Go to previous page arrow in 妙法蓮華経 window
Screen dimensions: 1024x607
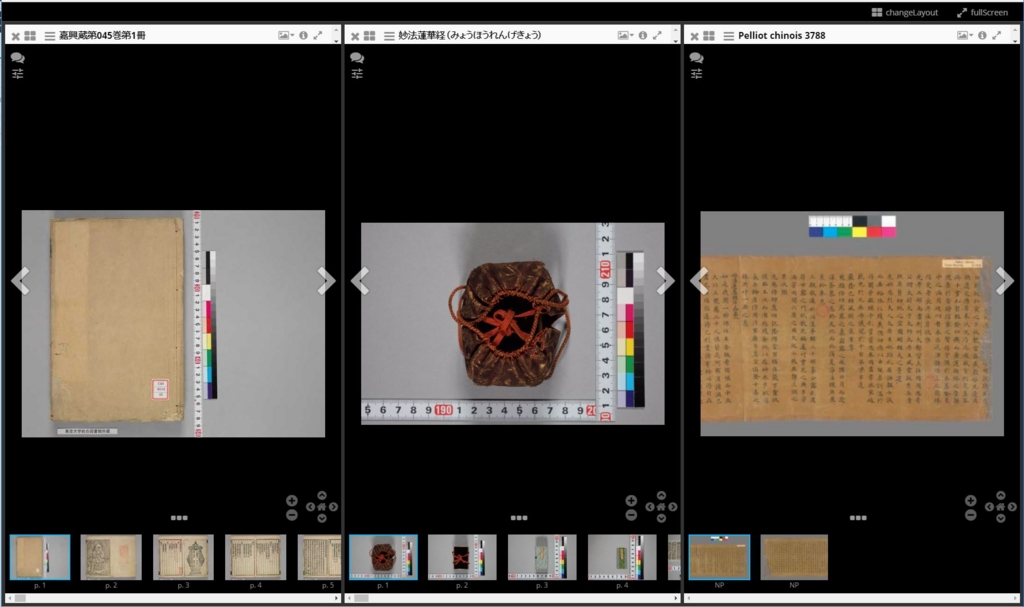click(360, 281)
